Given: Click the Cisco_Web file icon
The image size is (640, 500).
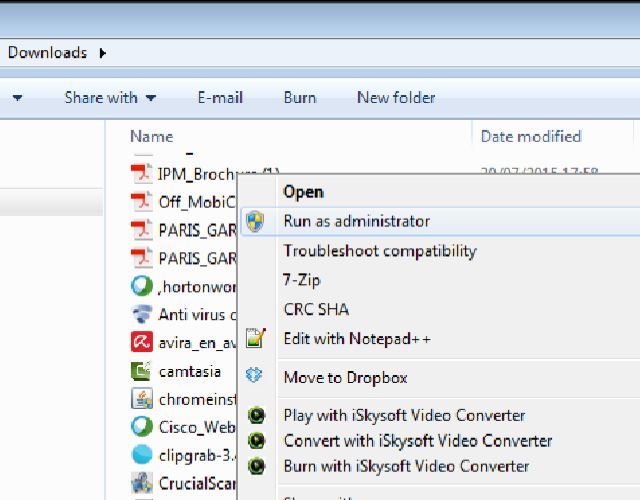Looking at the screenshot, I should point(142,427).
